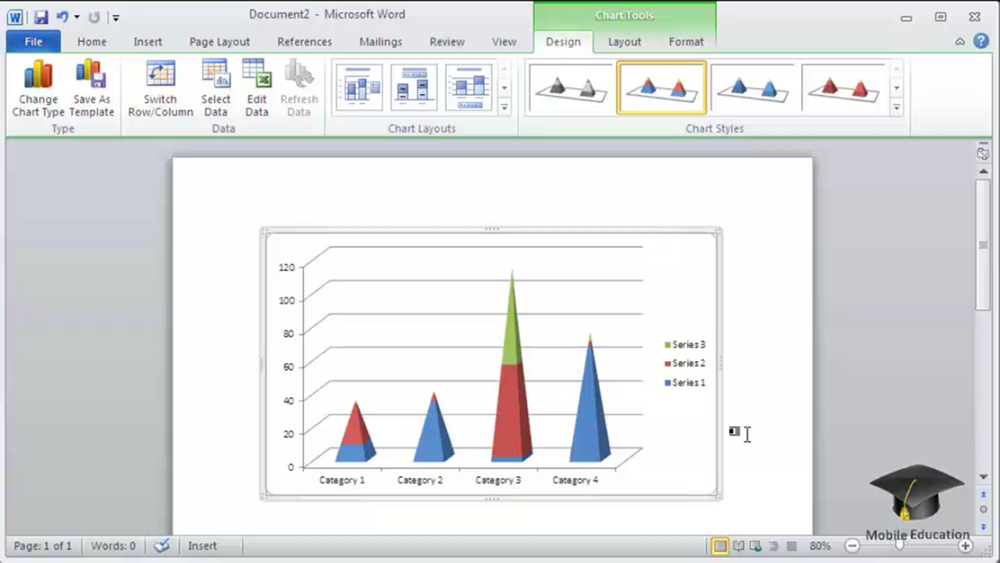The height and width of the screenshot is (563, 1000).
Task: Open Change Chart Type dialog
Action: tap(38, 88)
